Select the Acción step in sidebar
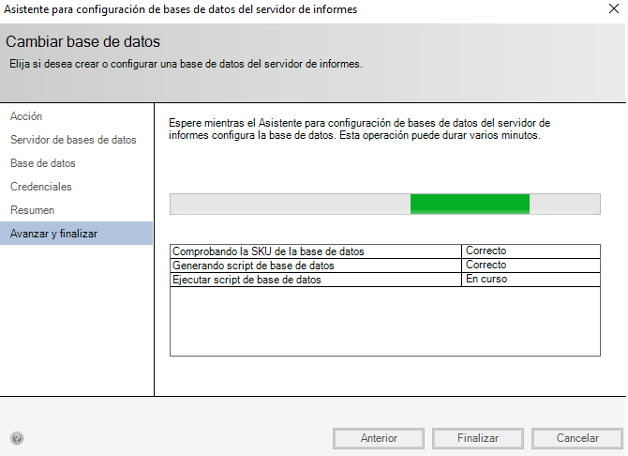The width and height of the screenshot is (628, 456). (x=26, y=117)
